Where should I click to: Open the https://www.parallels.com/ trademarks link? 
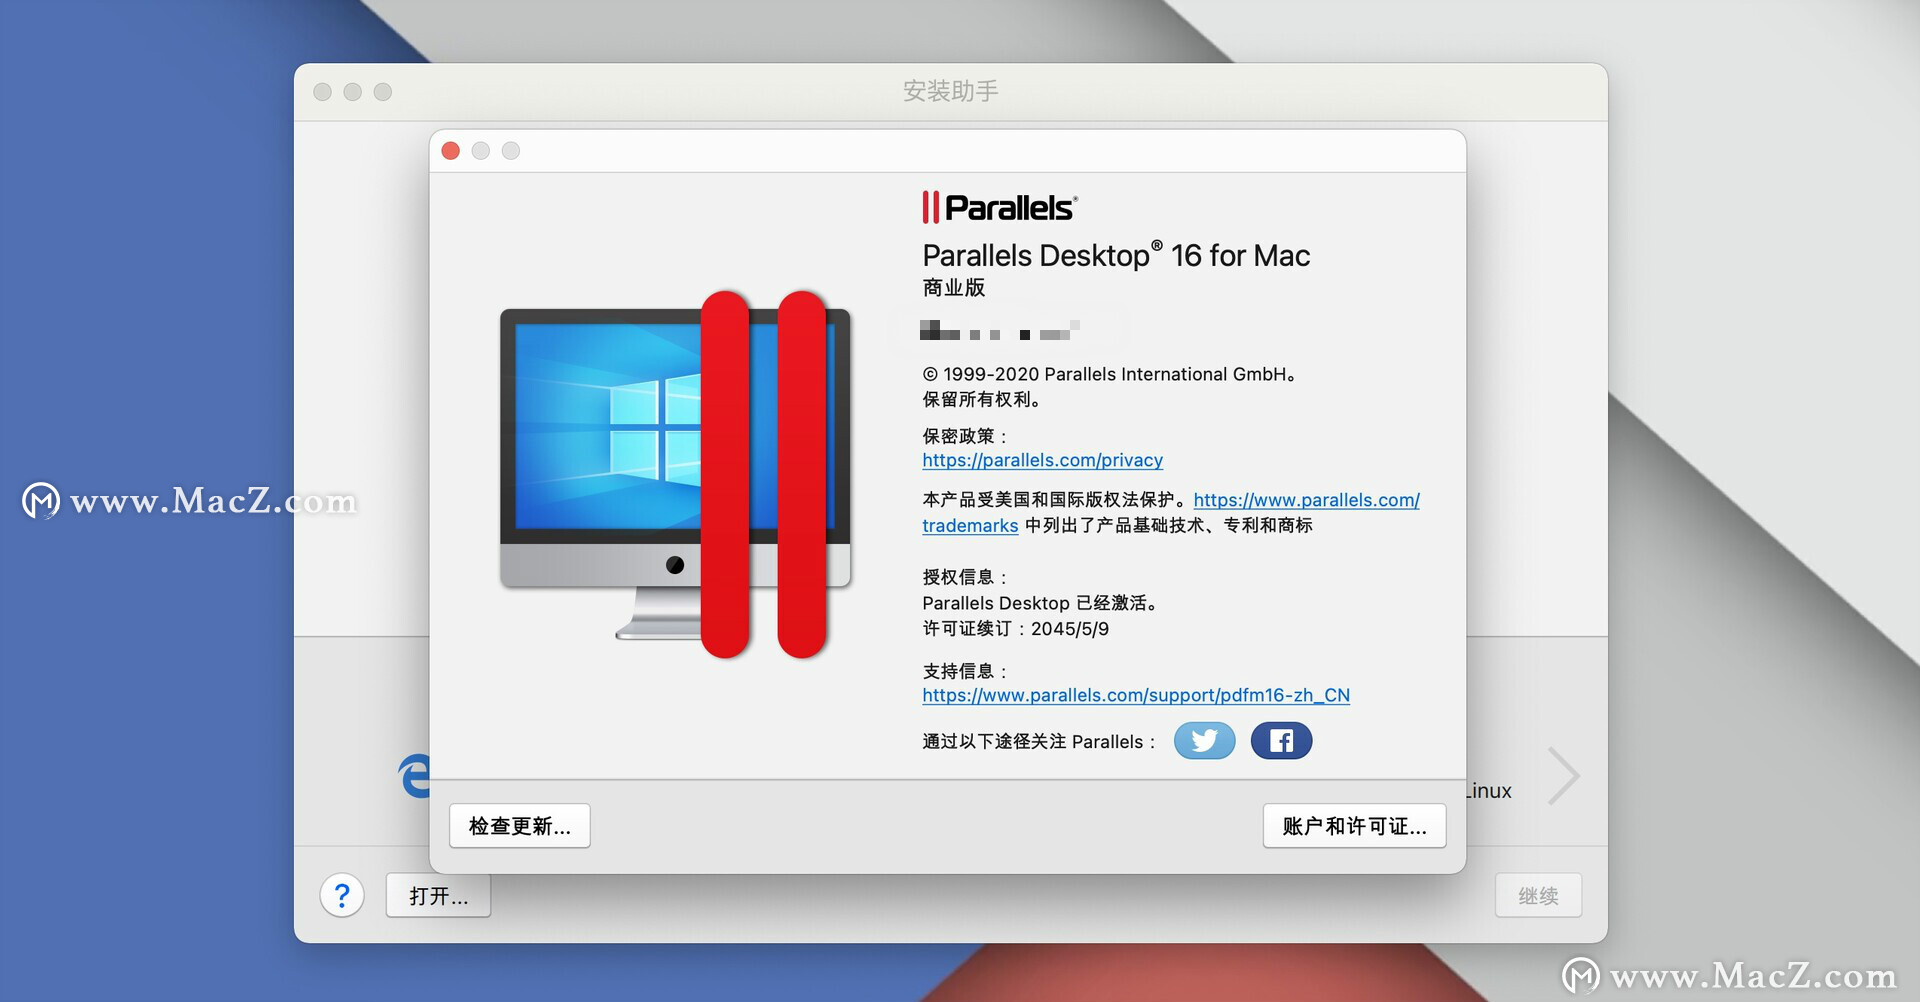point(1306,500)
